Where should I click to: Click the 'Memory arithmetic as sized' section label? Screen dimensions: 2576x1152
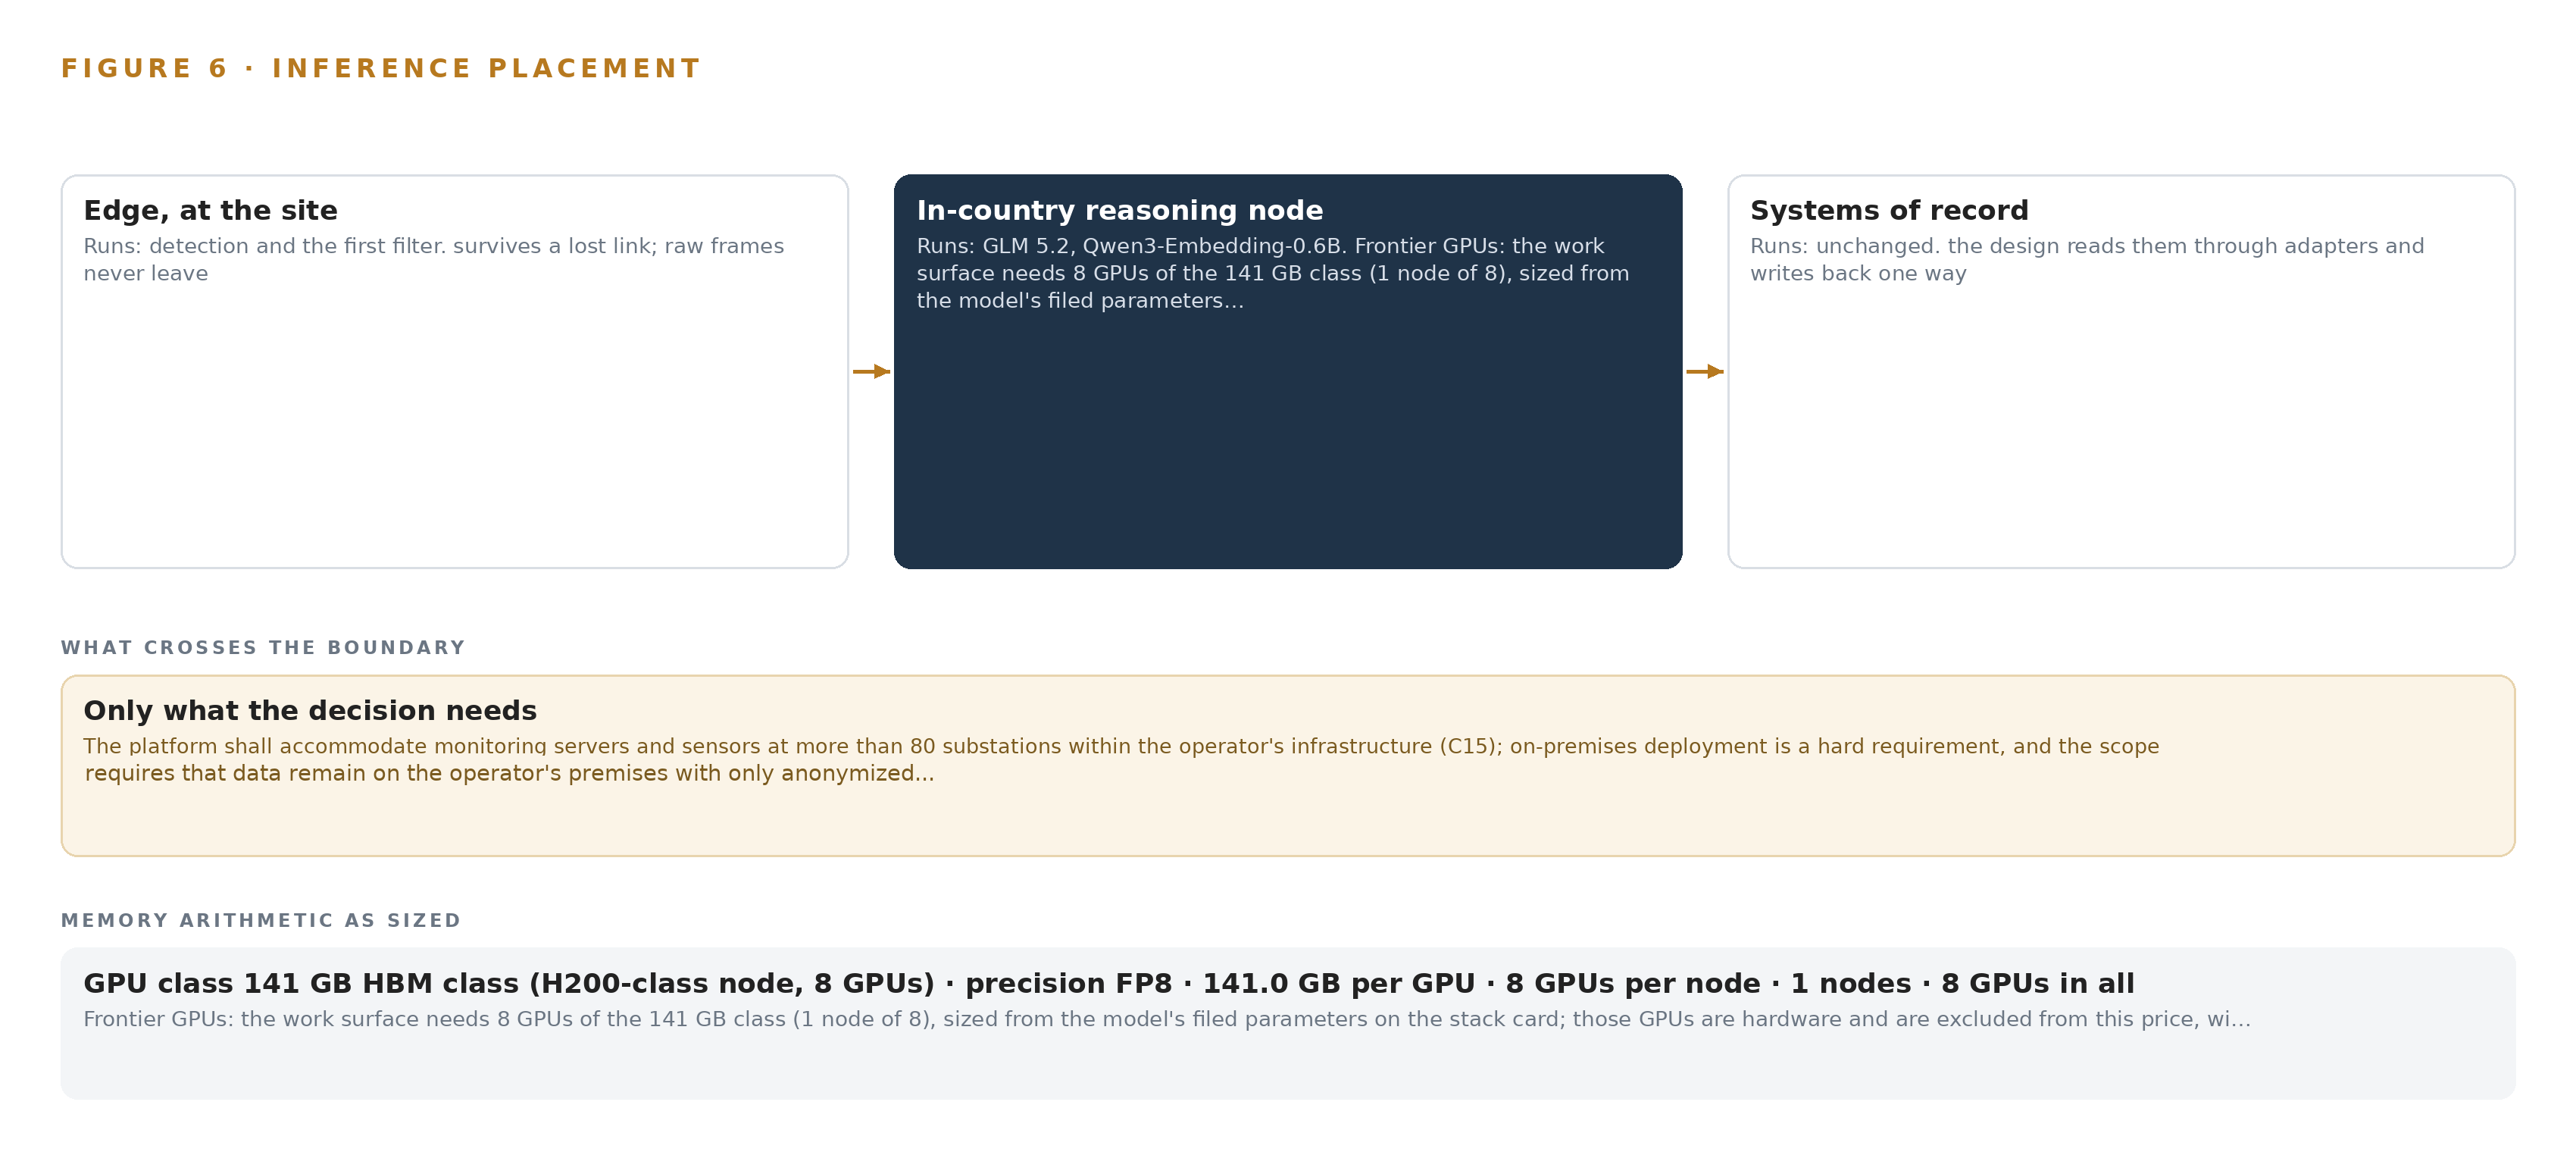pos(261,920)
